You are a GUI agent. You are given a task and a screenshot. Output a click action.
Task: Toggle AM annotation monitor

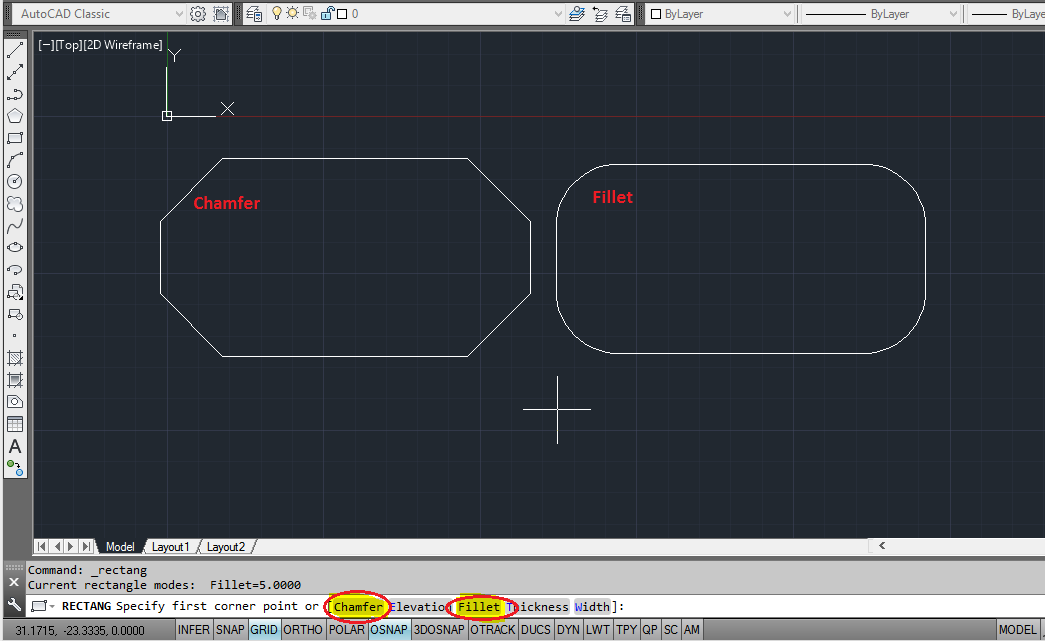[x=692, y=630]
